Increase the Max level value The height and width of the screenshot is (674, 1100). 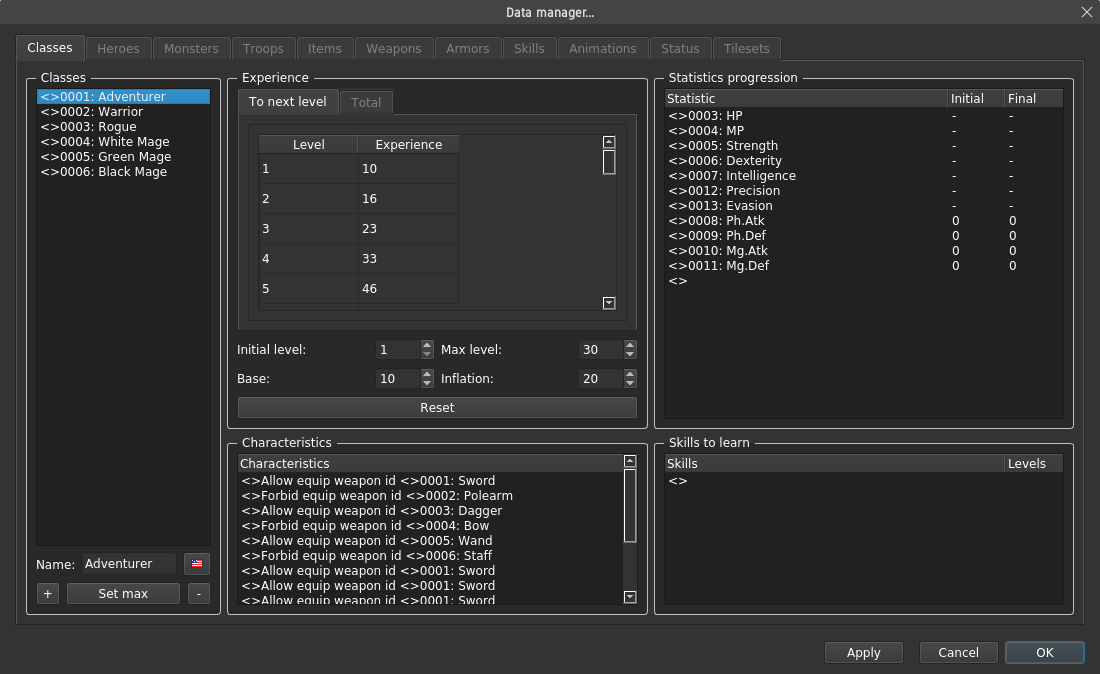(630, 344)
